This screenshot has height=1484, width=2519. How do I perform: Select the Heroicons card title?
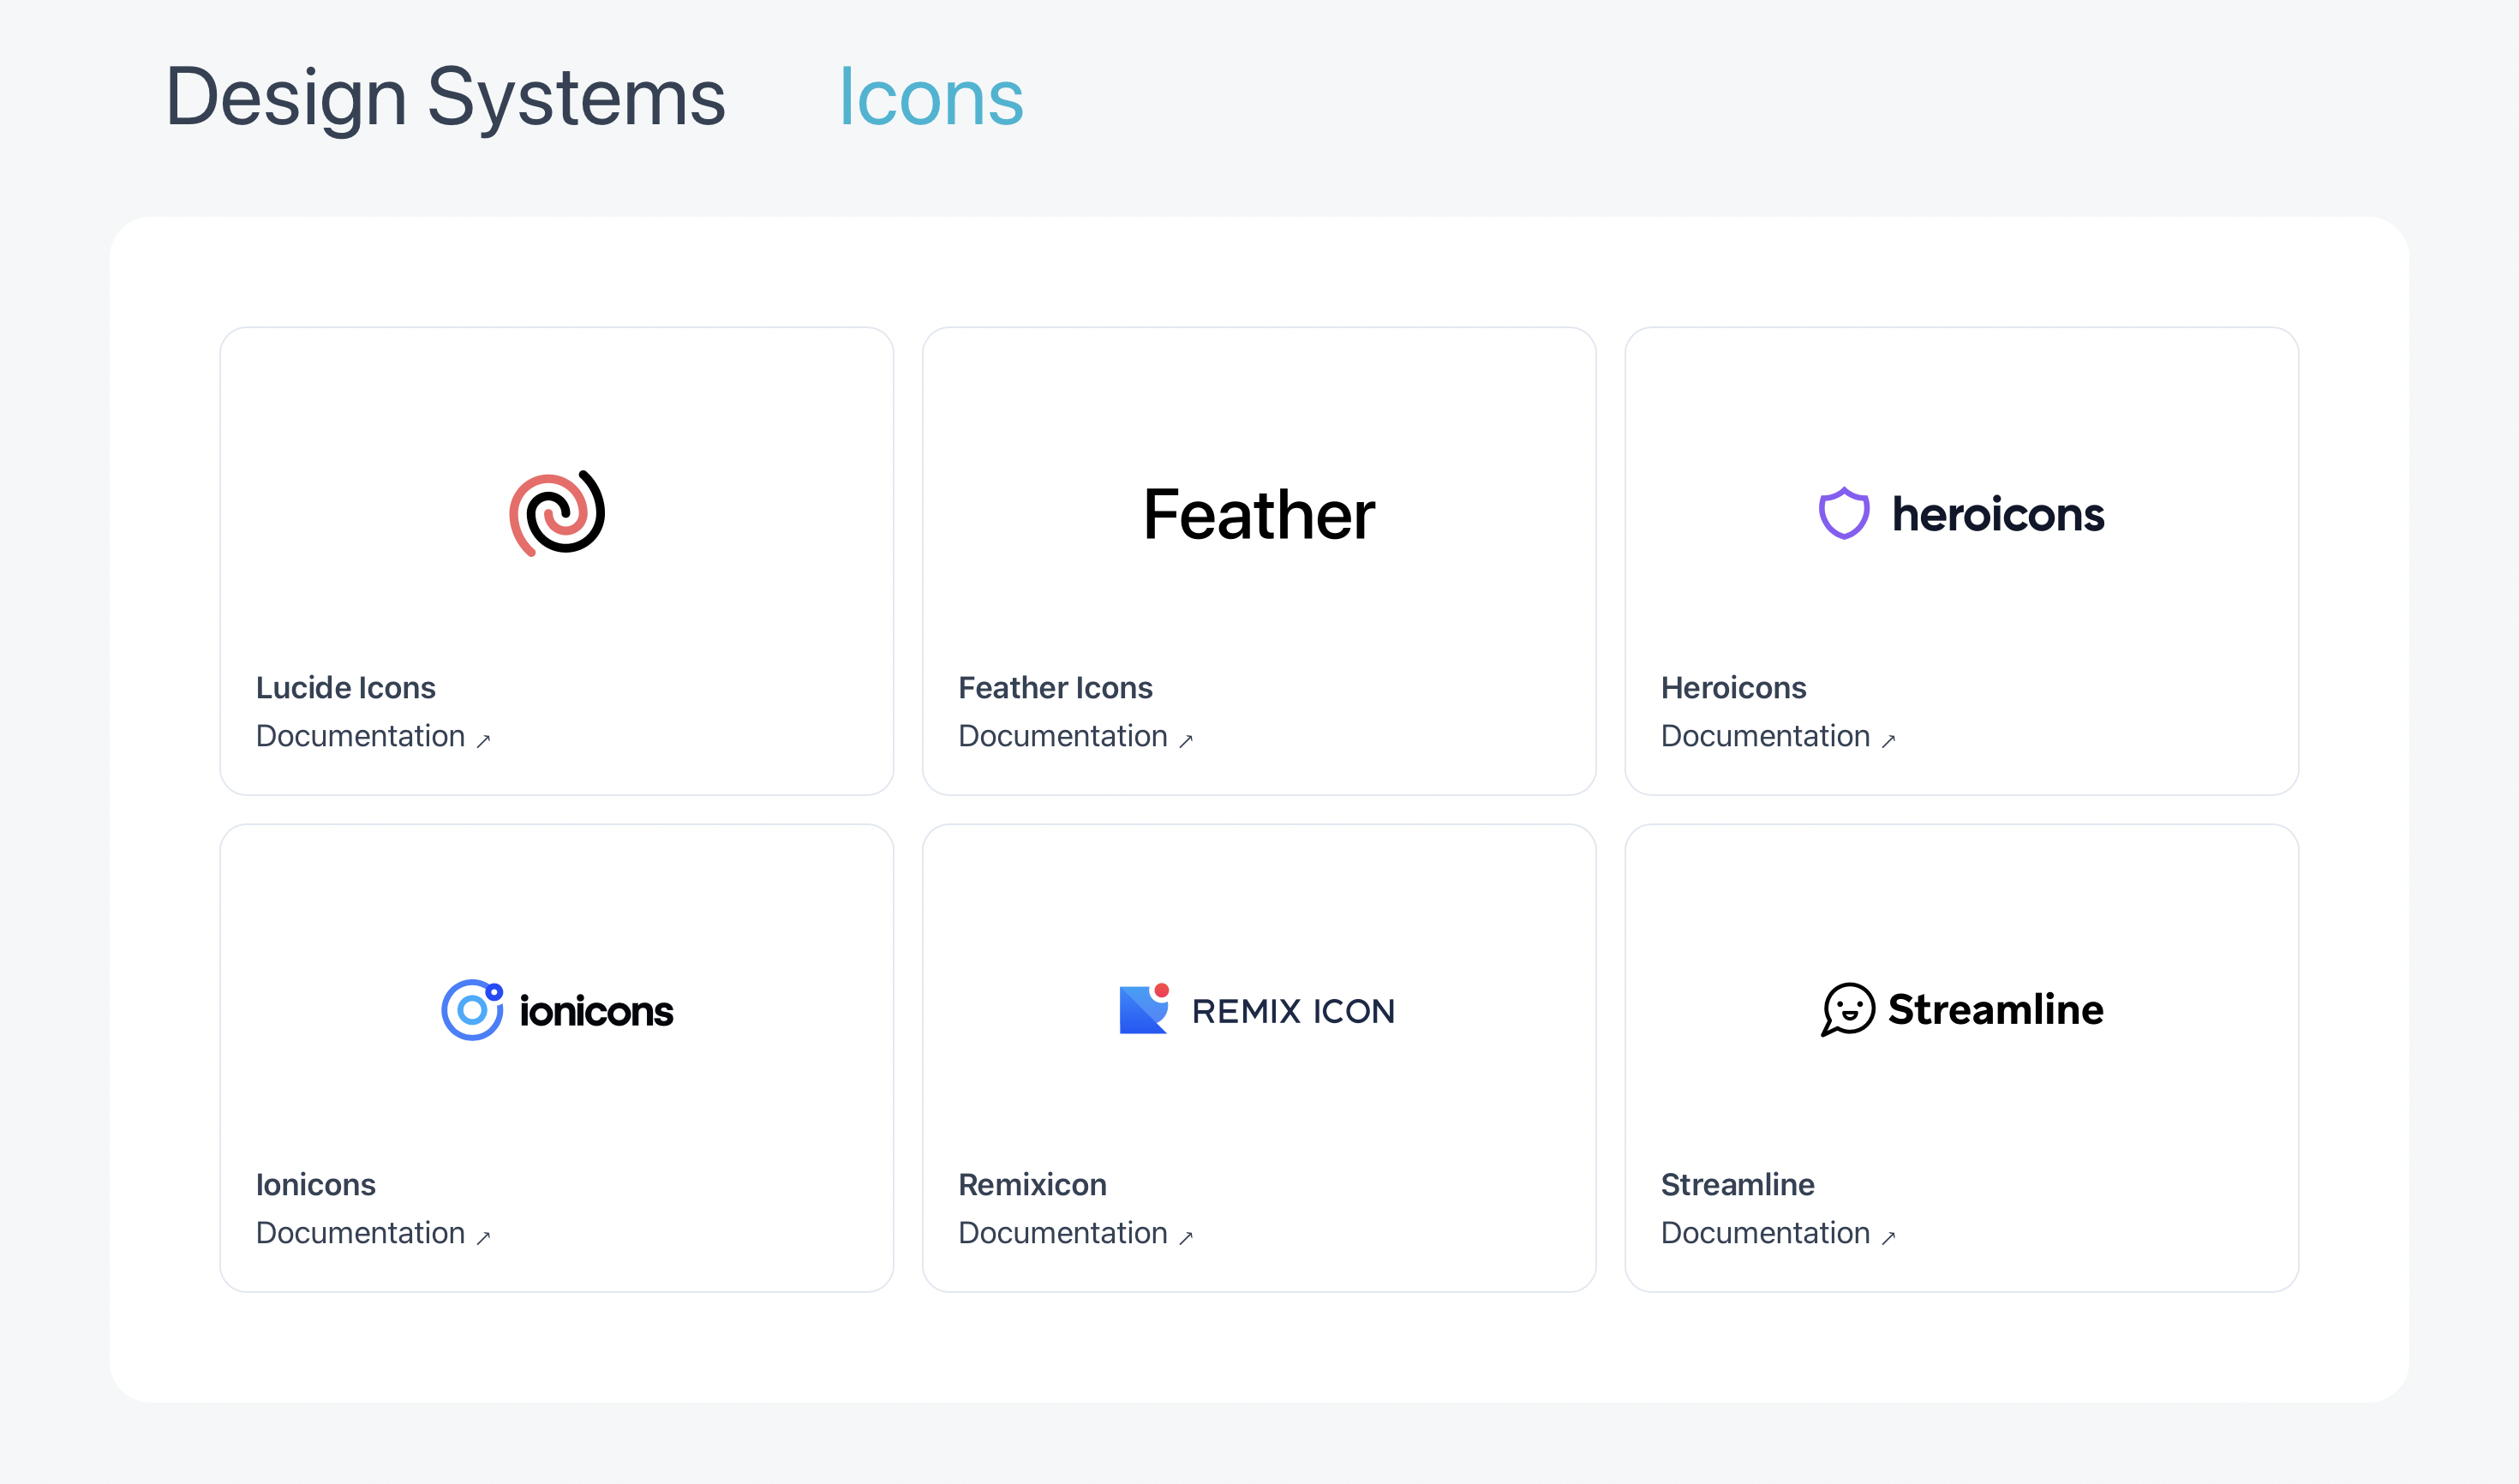tap(1733, 688)
